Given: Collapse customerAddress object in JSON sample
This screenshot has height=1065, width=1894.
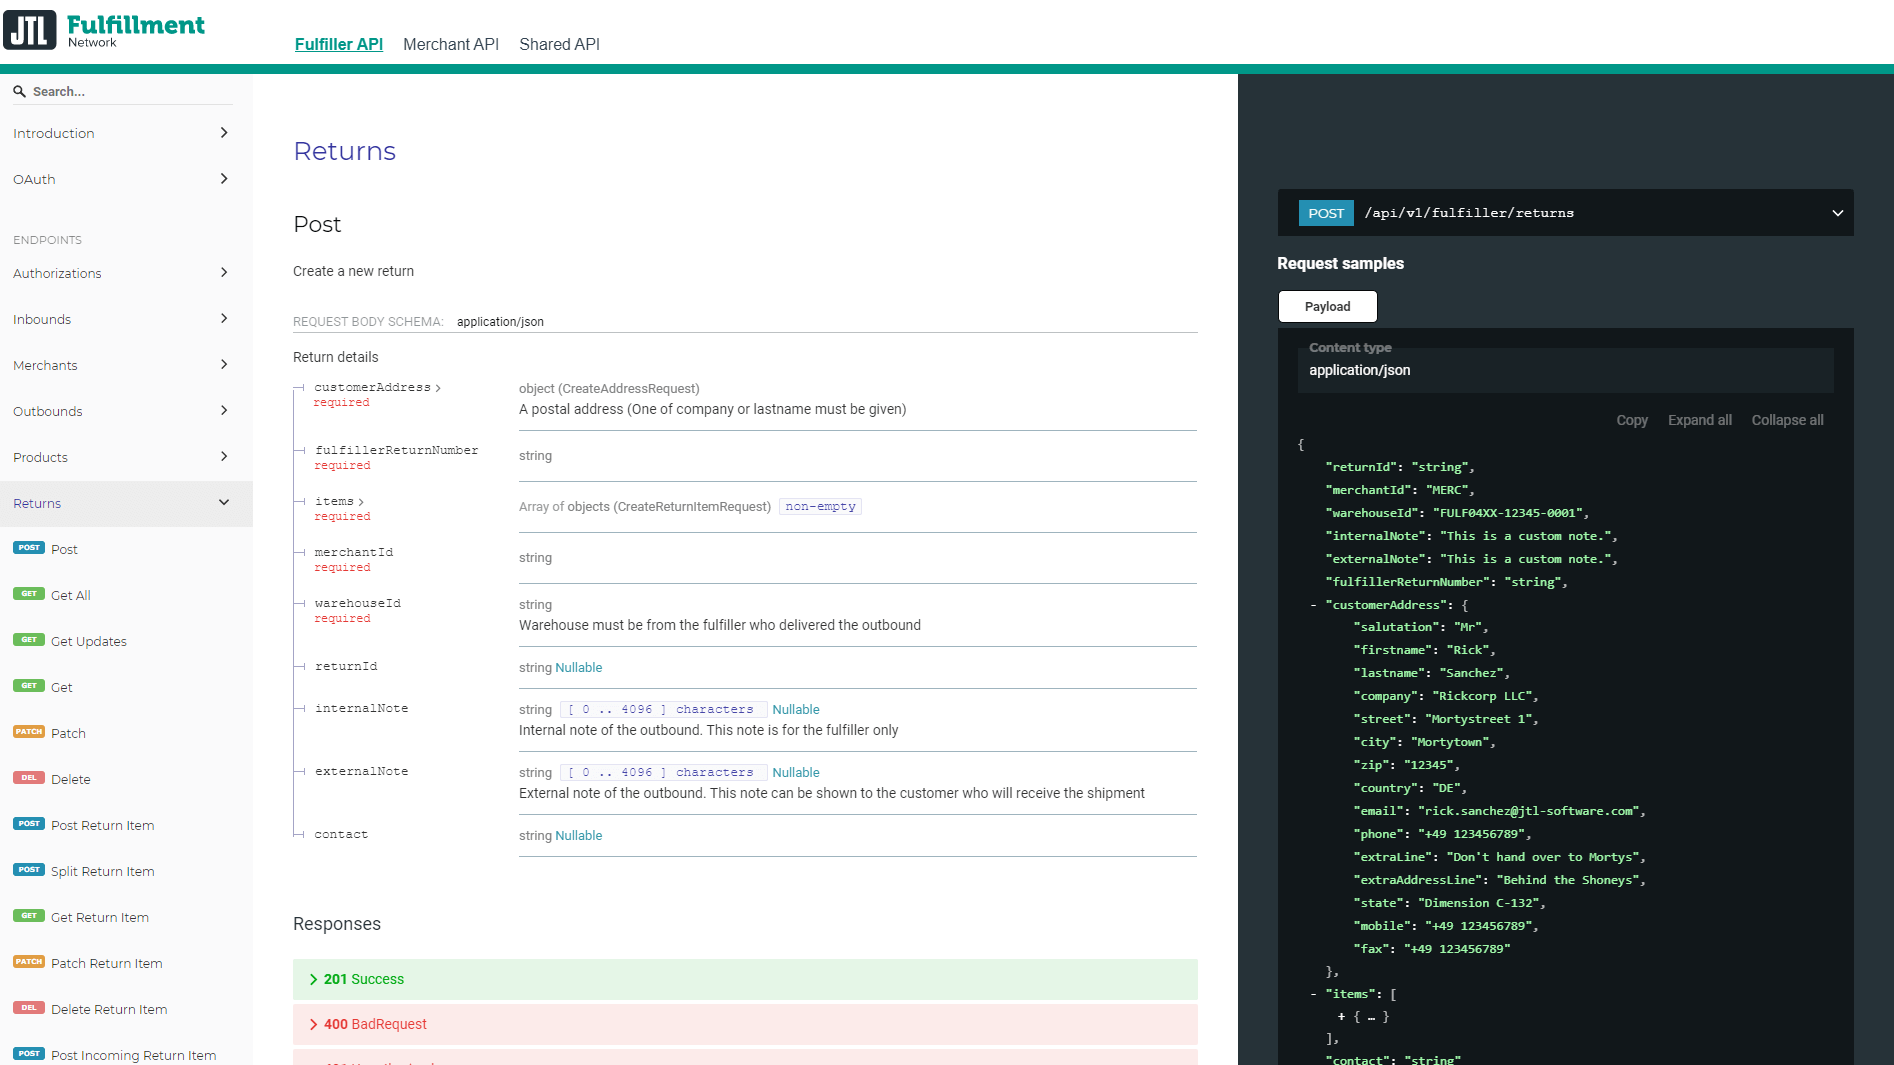Looking at the screenshot, I should 1313,605.
